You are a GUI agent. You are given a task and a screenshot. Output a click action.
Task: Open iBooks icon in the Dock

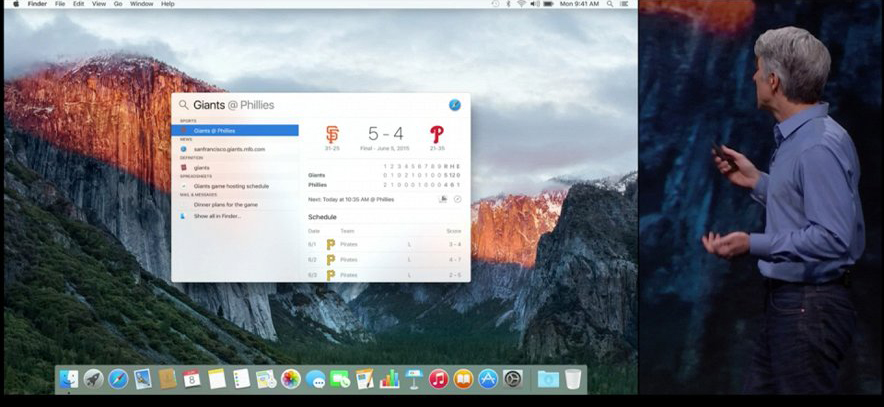463,379
